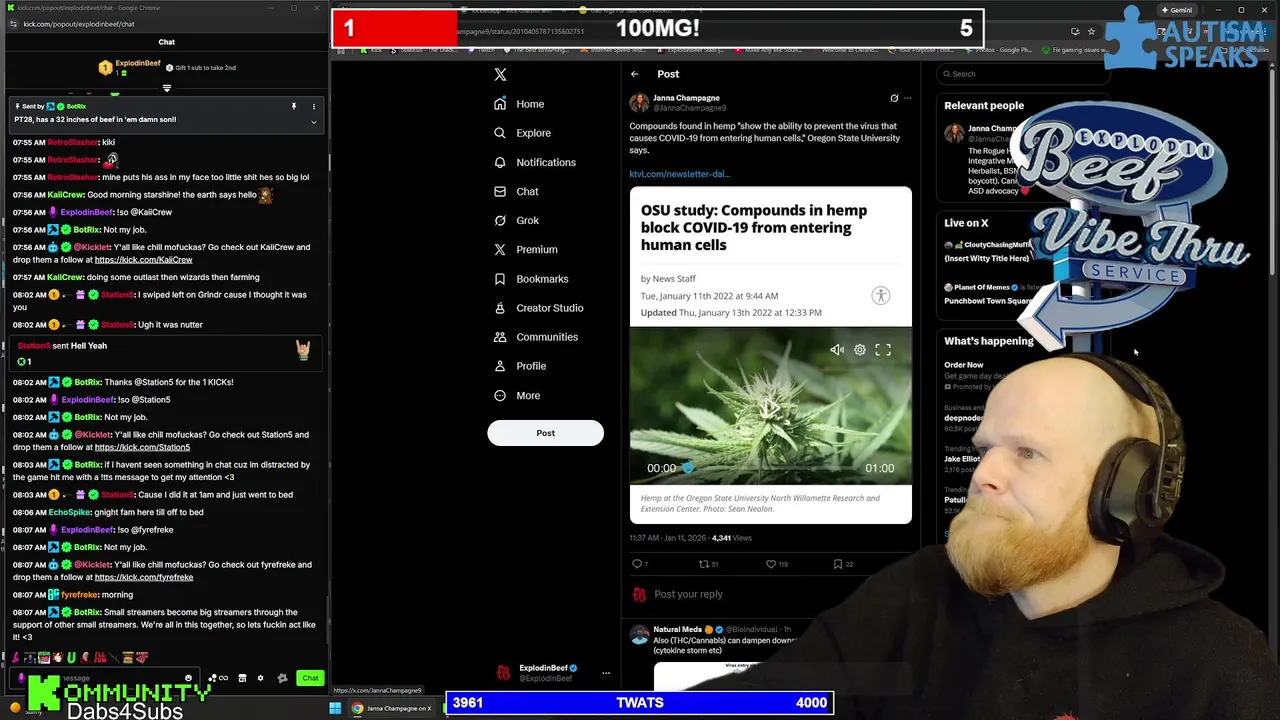This screenshot has width=1280, height=720.
Task: Open the kick.com/fyrefreke link
Action: pos(144,577)
